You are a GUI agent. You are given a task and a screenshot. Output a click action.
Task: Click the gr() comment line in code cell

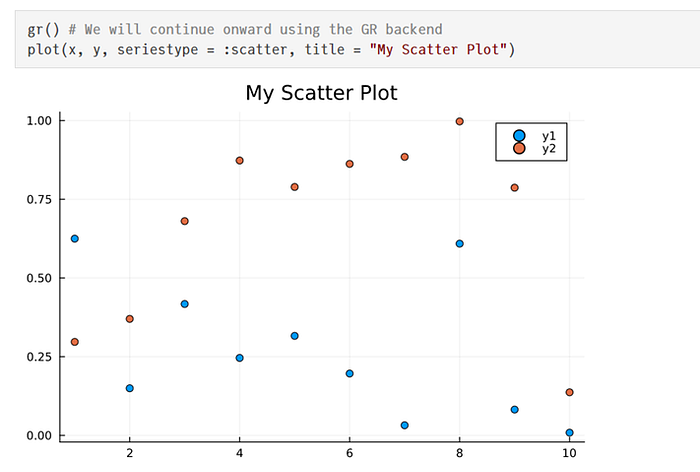coord(235,29)
